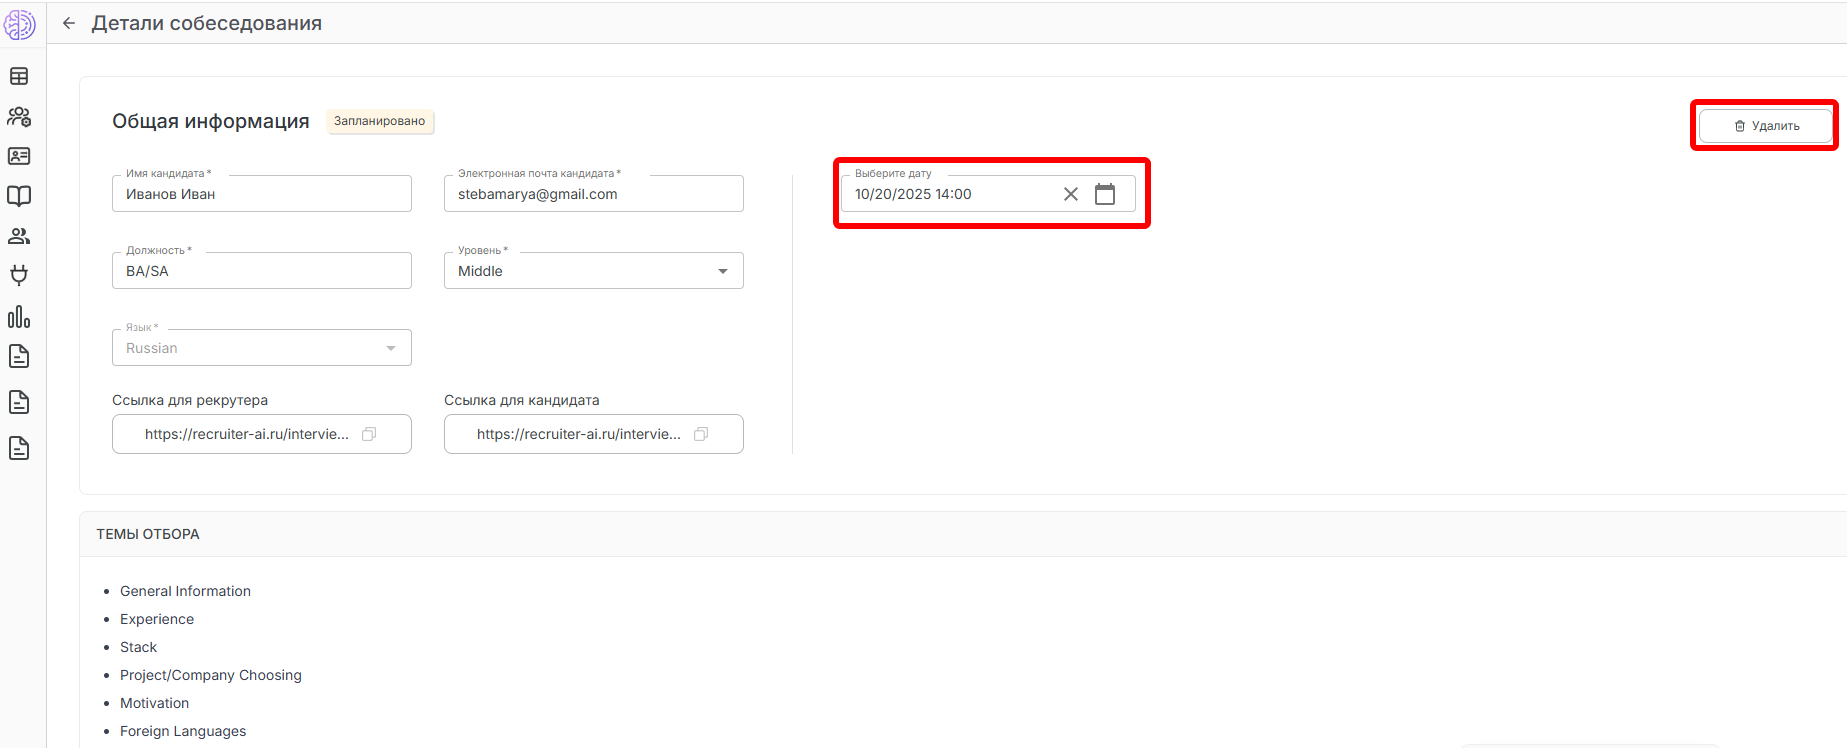Open the two-people sidebar icon
1847x748 pixels.
19,236
